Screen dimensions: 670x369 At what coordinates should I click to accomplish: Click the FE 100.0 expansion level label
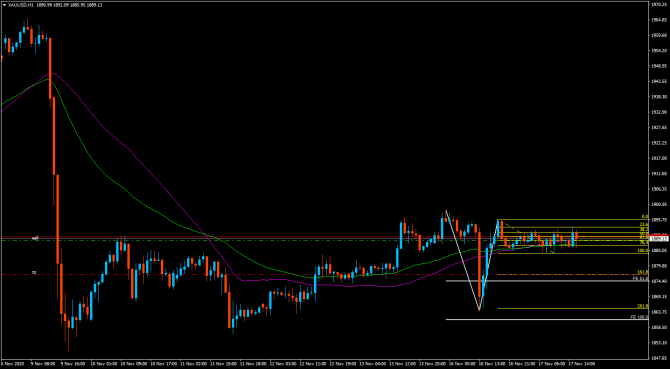(x=642, y=317)
